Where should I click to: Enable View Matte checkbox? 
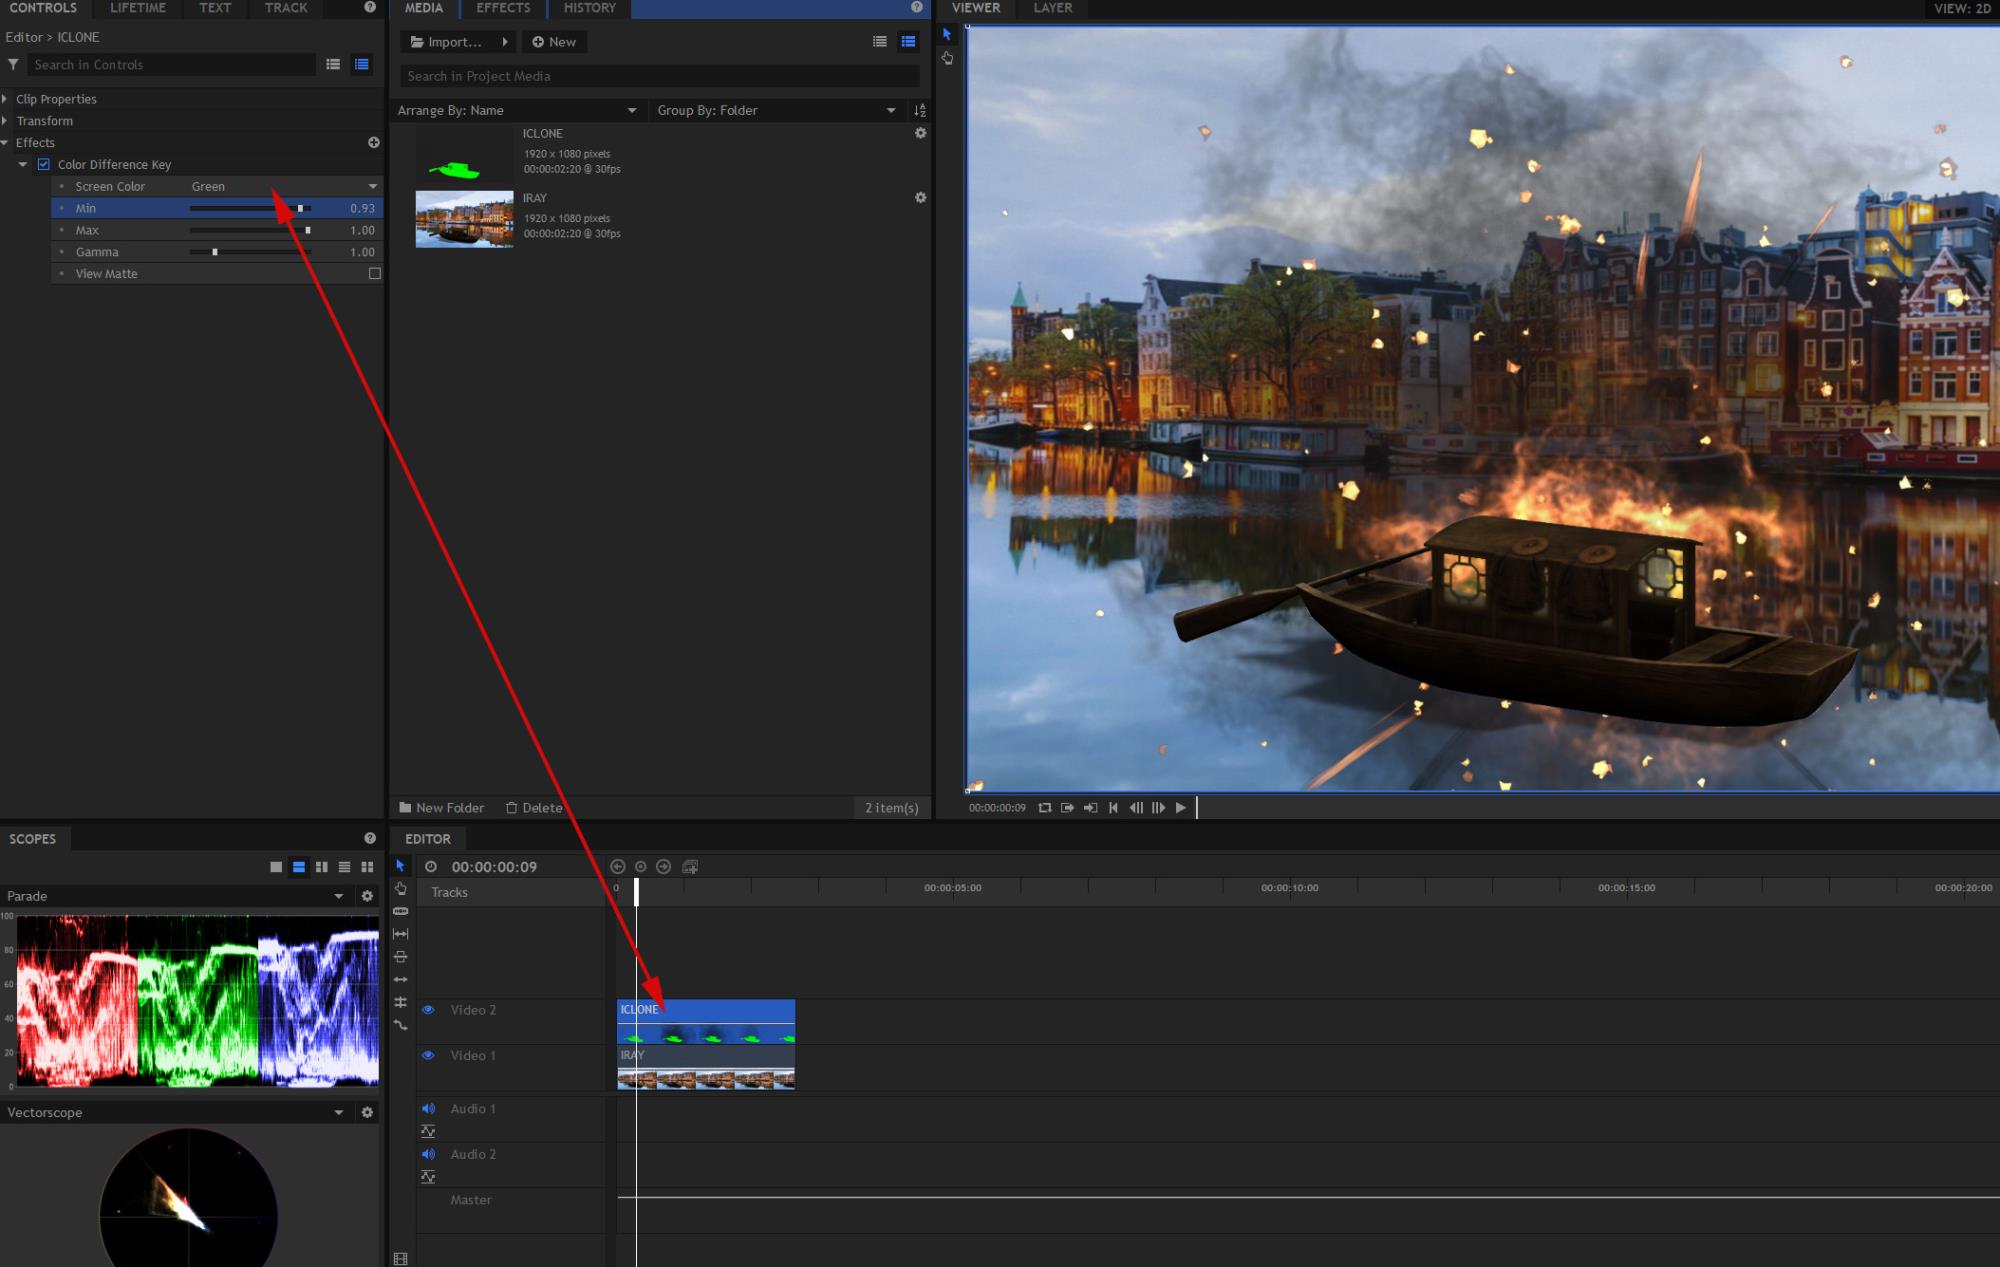[375, 273]
